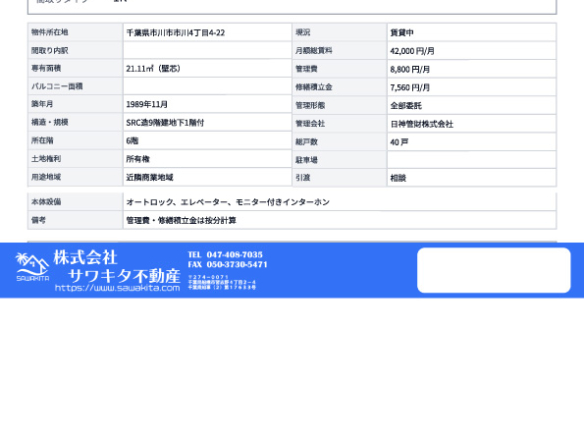Select the 管理費・修繕積立金は按分計算 remark
Image resolution: width=584 pixels, height=438 pixels.
[x=181, y=220]
